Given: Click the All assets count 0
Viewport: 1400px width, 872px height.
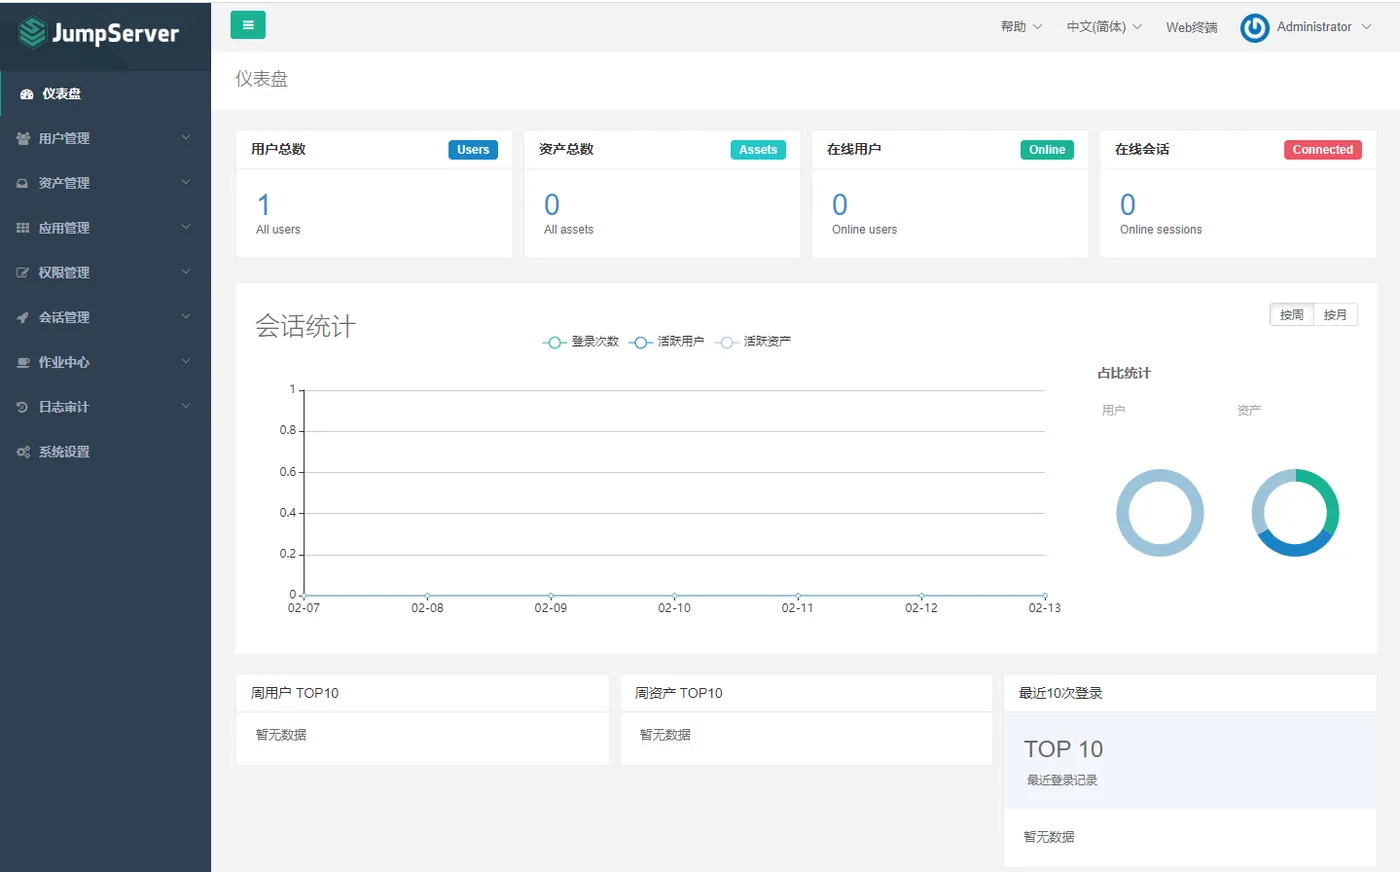Looking at the screenshot, I should click(x=552, y=205).
